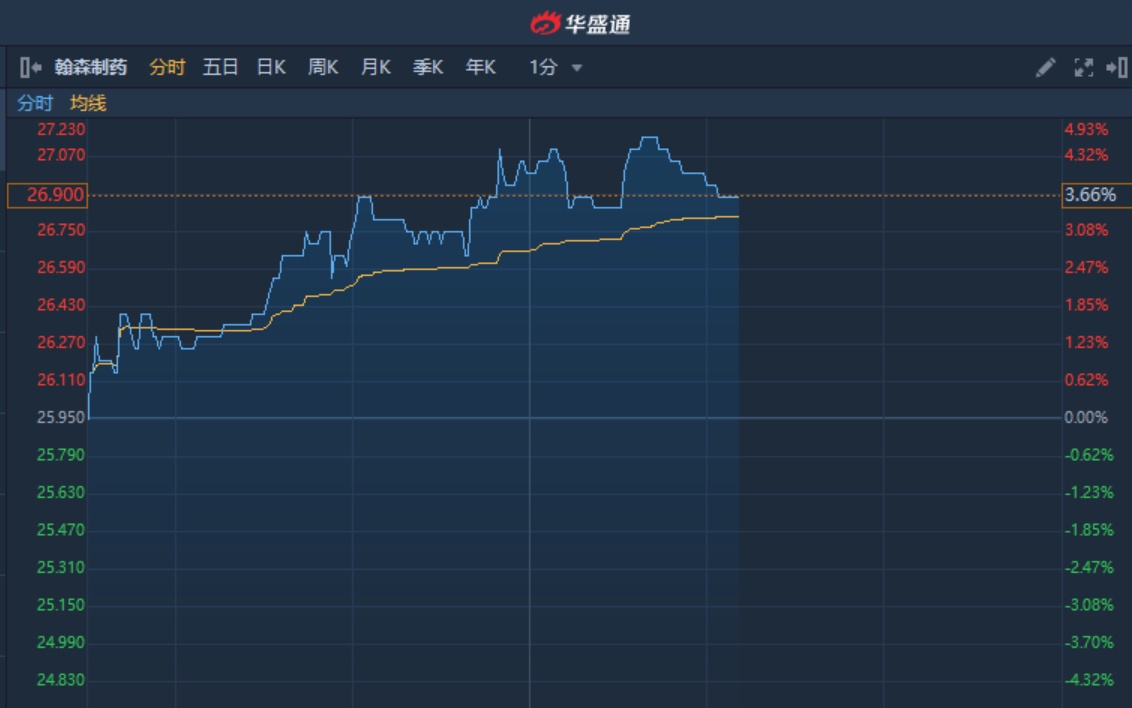Click the 4.93% percent axis value

(x=1087, y=129)
